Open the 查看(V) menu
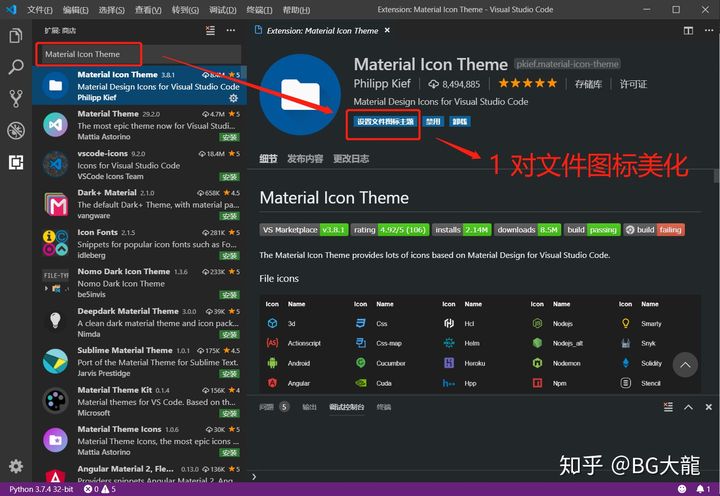This screenshot has height=496, width=720. point(148,10)
